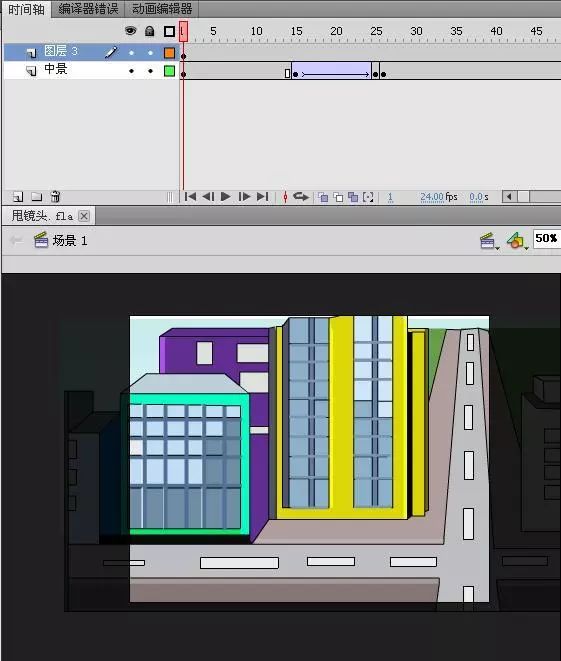Toggle visibility dot for 图层 3
Image resolution: width=561 pixels, height=661 pixels.
132,53
